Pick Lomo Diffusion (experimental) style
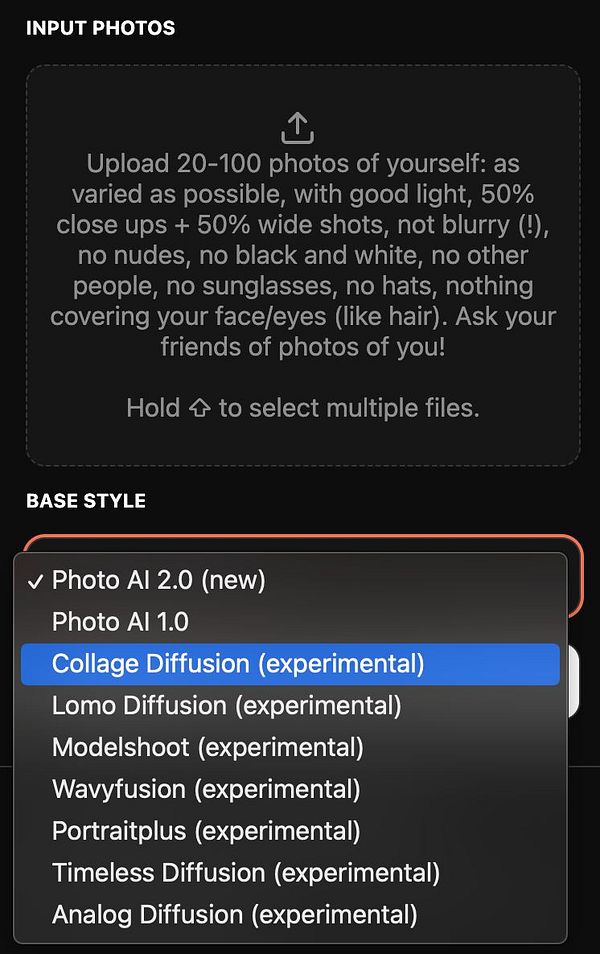The image size is (600, 954). tap(226, 706)
